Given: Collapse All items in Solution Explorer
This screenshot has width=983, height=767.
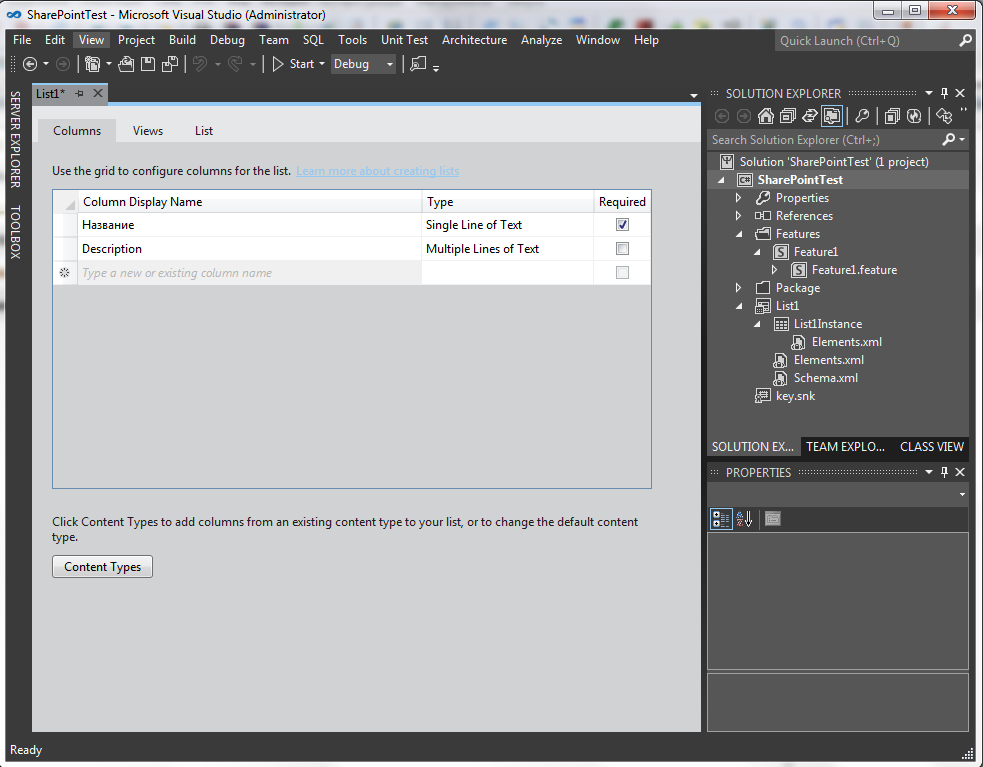Looking at the screenshot, I should [x=788, y=115].
